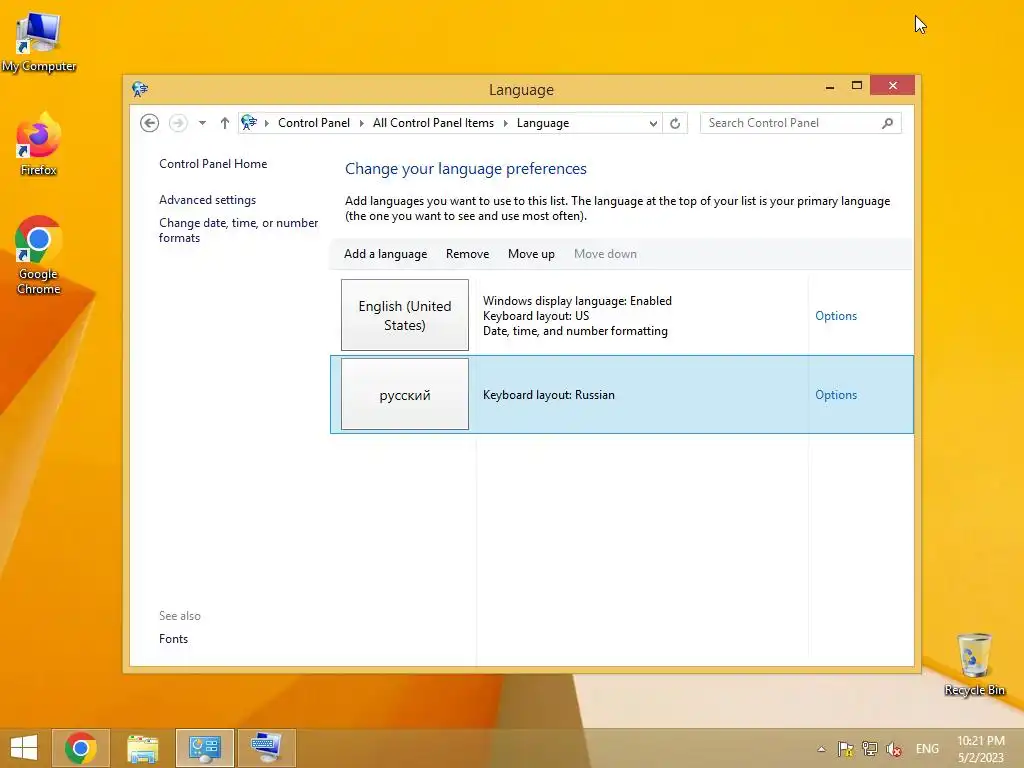Select Control Panel breadcrumb
This screenshot has width=1024, height=768.
(x=313, y=123)
